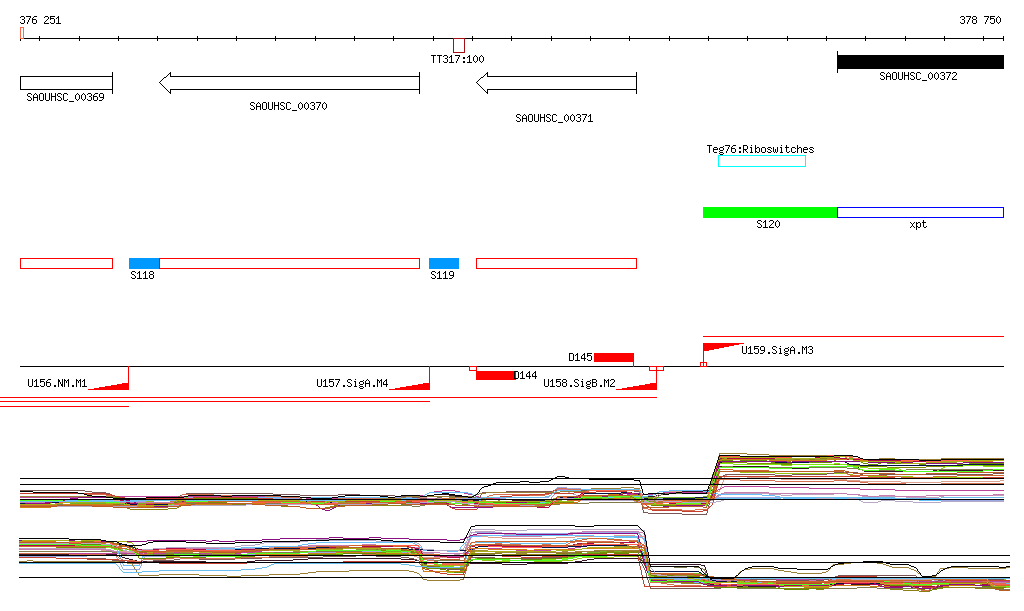The width and height of the screenshot is (1024, 611).
Task: Click the U157.SigA.M4 label text
Action: (x=352, y=383)
